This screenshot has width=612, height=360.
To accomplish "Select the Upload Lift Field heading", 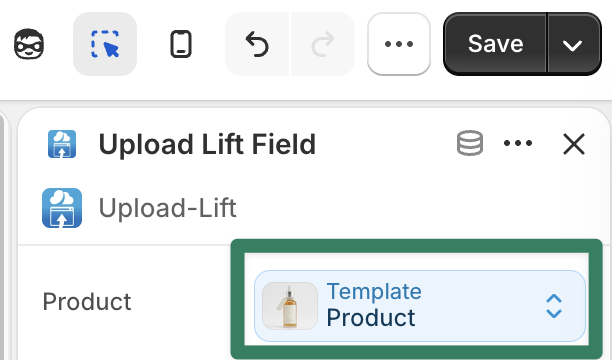I will click(x=207, y=144).
